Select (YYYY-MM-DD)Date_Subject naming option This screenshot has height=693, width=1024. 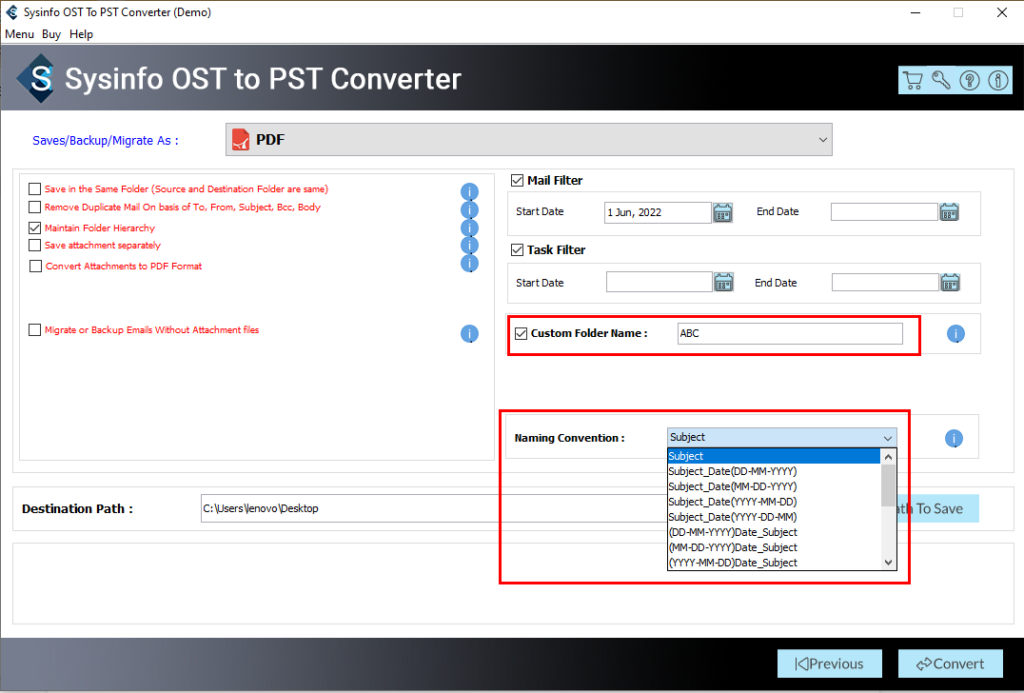tap(774, 562)
